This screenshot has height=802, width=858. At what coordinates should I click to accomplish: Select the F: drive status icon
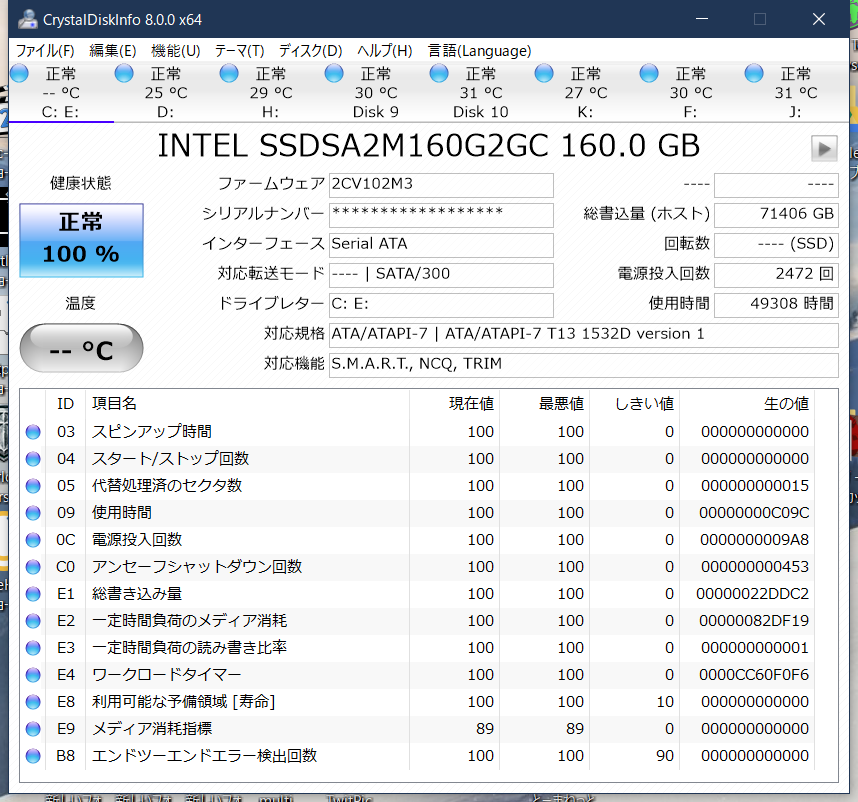pyautogui.click(x=649, y=74)
